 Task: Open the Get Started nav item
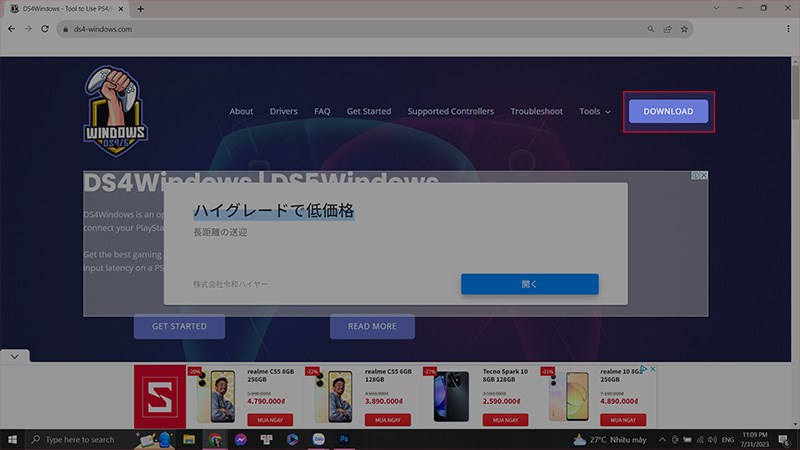[x=369, y=111]
